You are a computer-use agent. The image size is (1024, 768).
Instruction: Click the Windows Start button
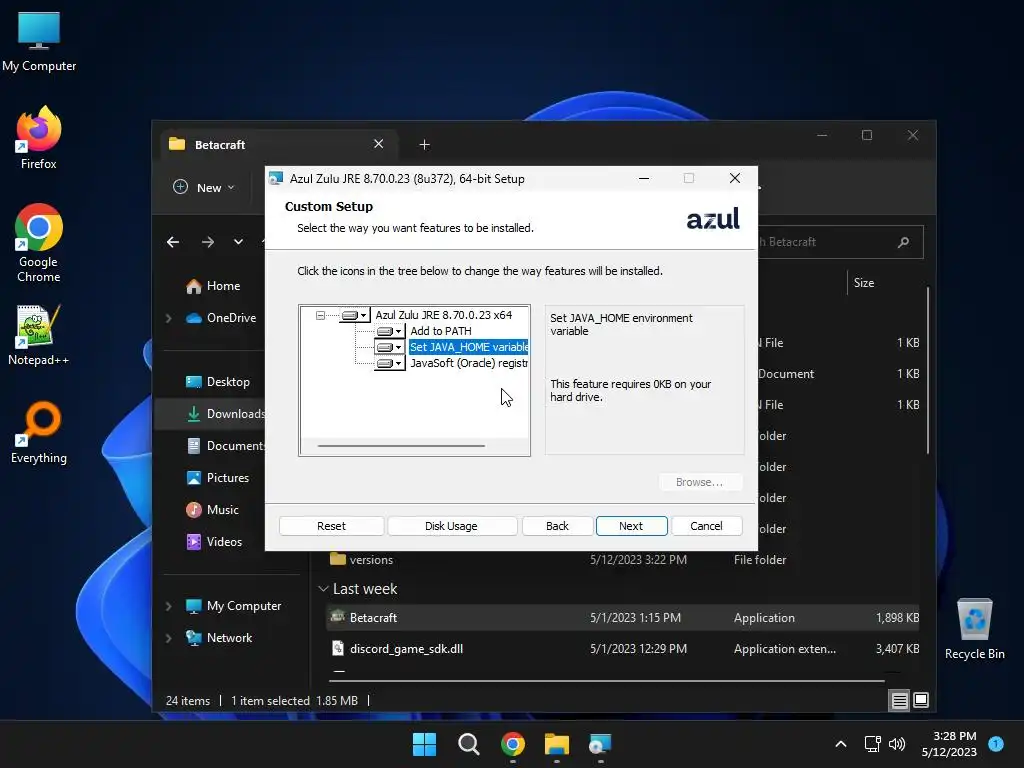click(424, 744)
